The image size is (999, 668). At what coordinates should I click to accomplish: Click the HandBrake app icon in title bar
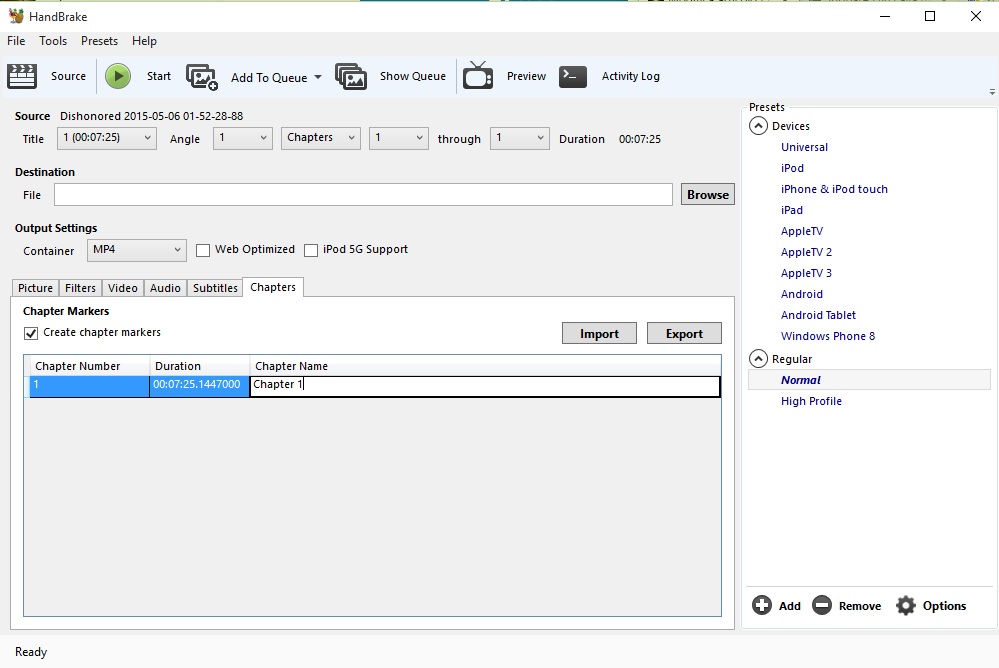pos(16,16)
